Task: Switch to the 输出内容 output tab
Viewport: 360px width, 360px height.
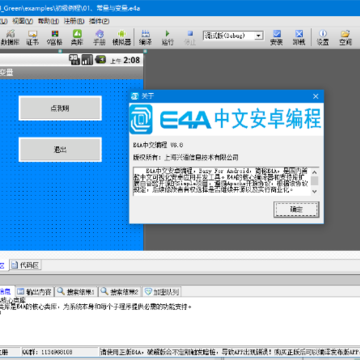Action: tap(35, 292)
